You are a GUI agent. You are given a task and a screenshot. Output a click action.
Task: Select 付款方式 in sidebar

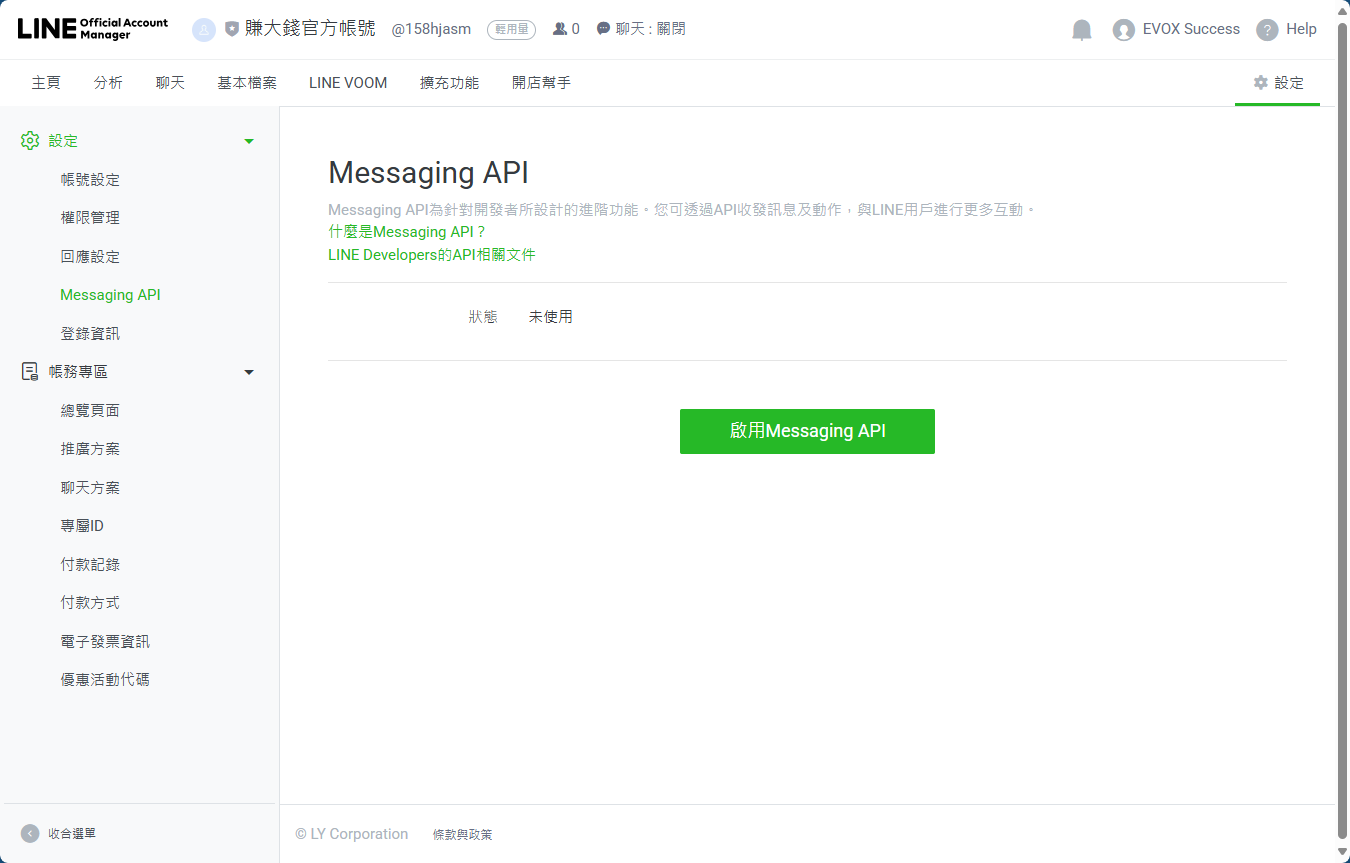(90, 603)
